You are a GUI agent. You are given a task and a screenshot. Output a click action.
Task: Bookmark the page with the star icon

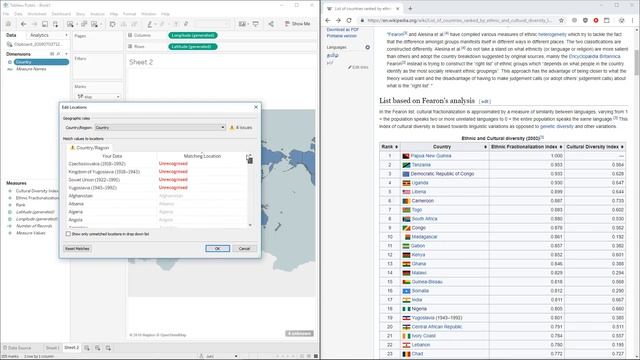[562, 20]
